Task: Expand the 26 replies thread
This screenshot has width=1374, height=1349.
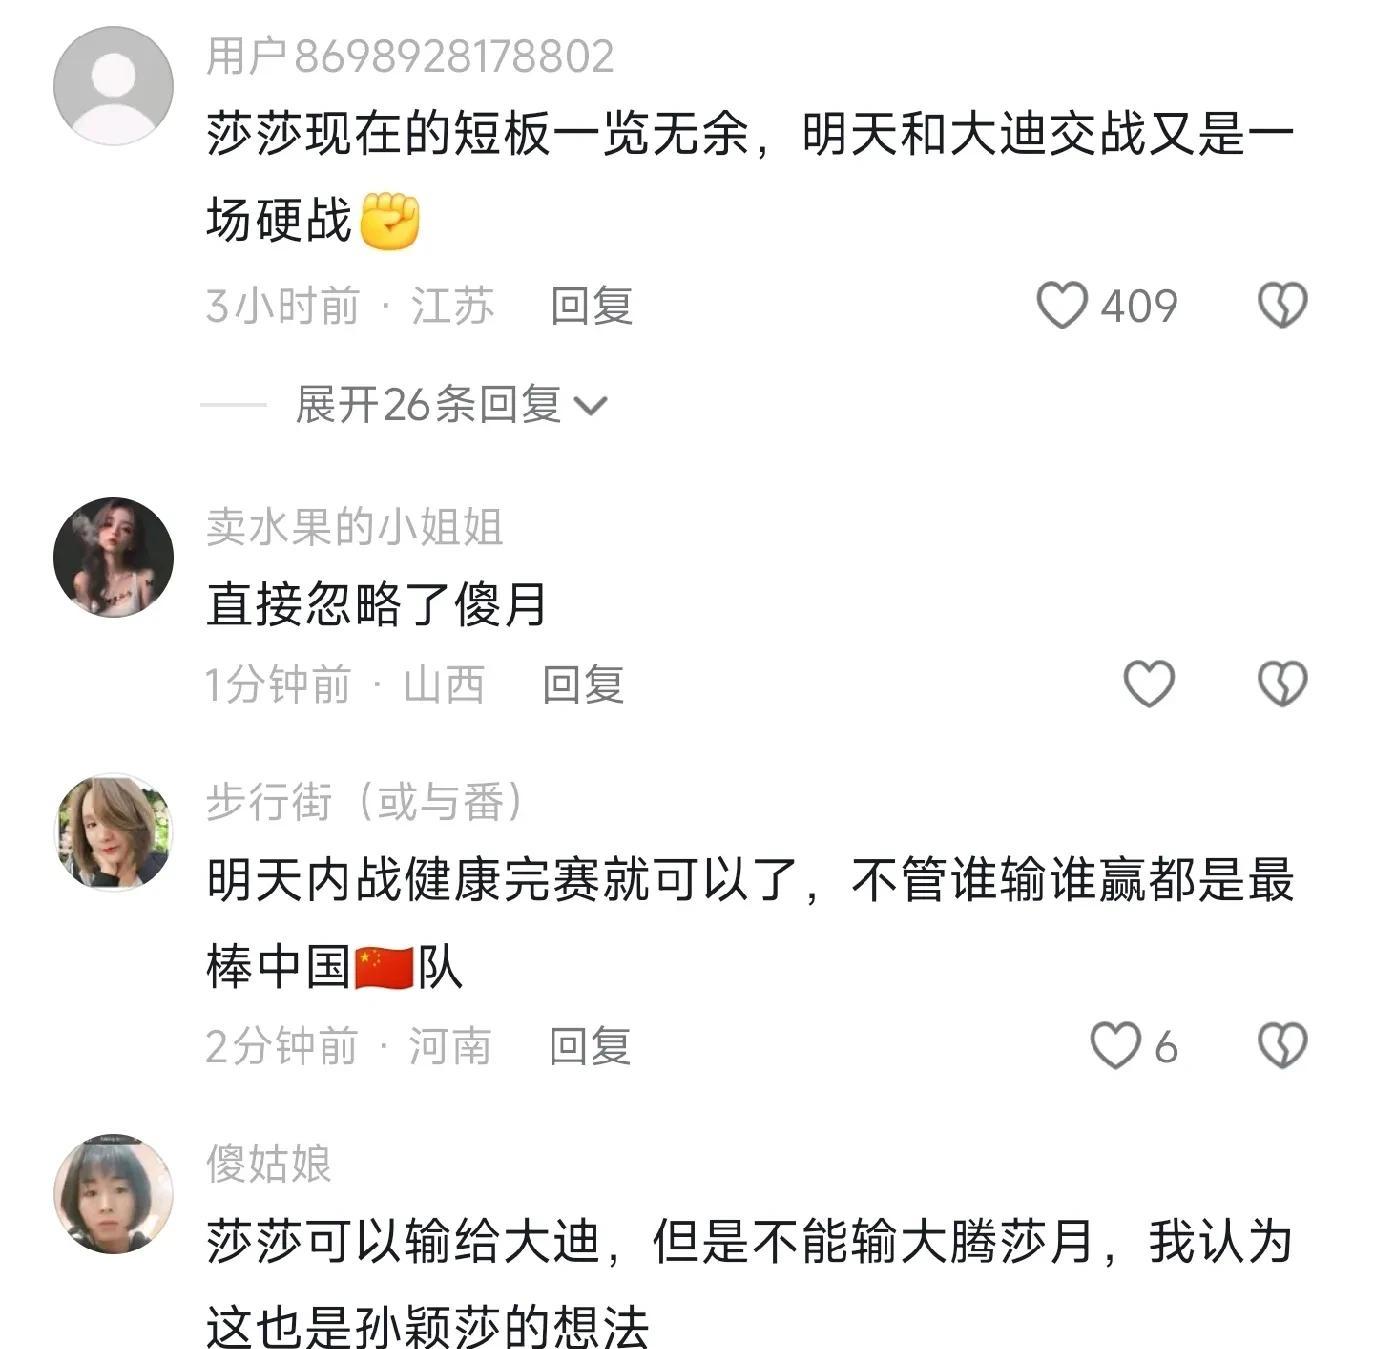Action: point(428,404)
